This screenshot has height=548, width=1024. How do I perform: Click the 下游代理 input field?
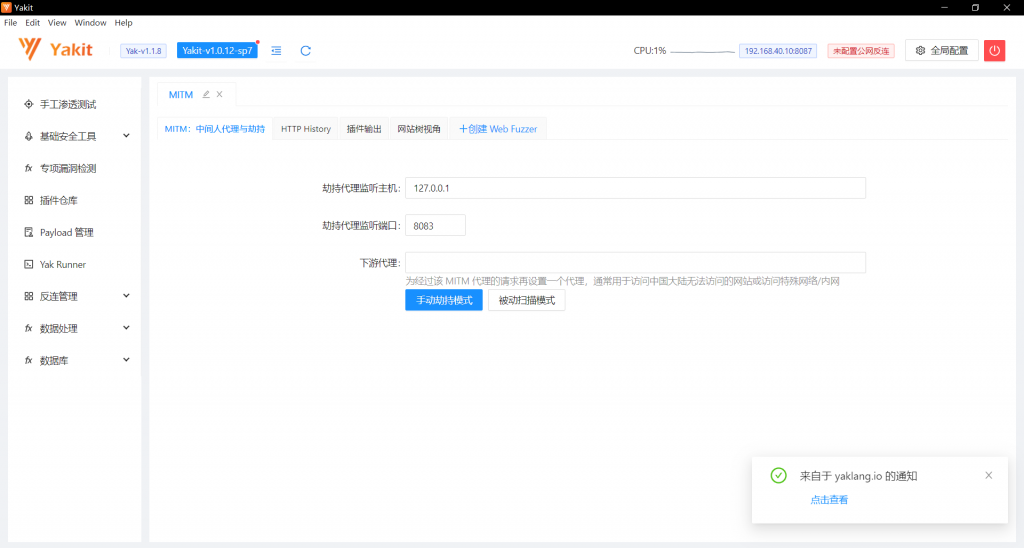click(x=635, y=263)
